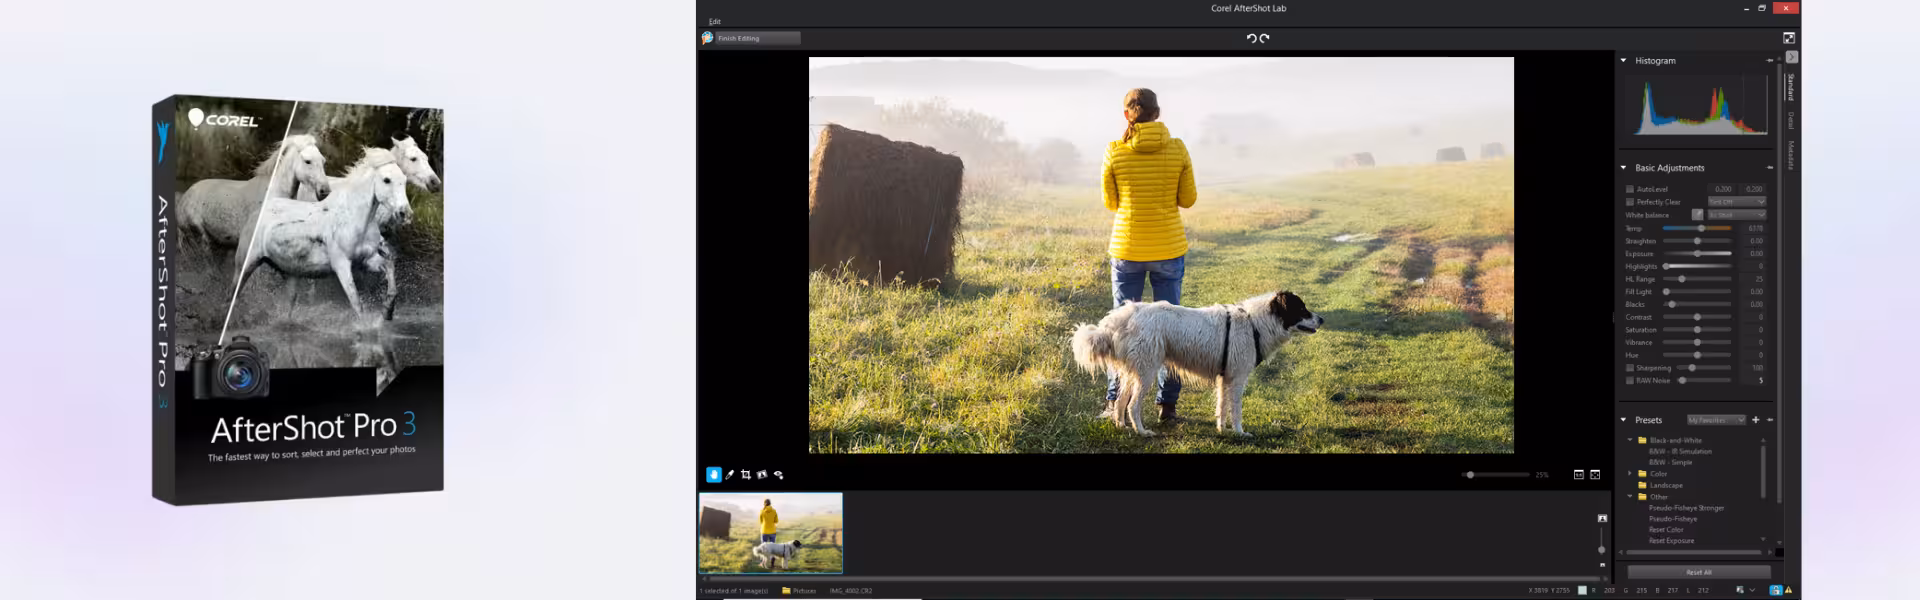The image size is (1920, 600).
Task: Open the Perfectly Clear dropdown
Action: coord(1736,202)
